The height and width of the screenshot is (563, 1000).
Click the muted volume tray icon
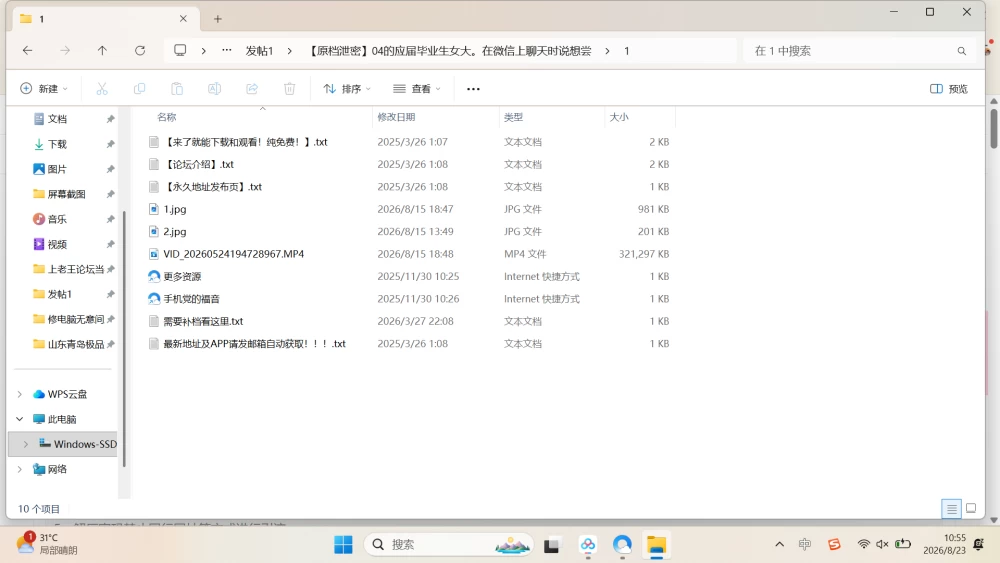883,544
